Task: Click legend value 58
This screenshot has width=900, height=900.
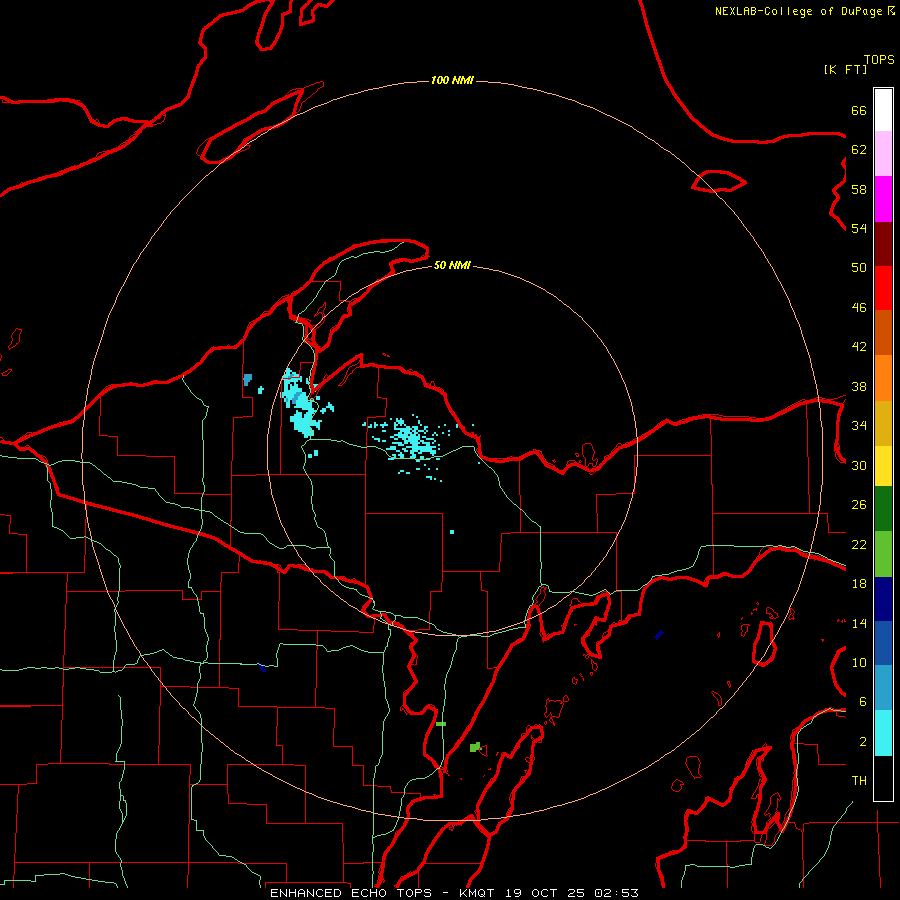Action: 859,189
